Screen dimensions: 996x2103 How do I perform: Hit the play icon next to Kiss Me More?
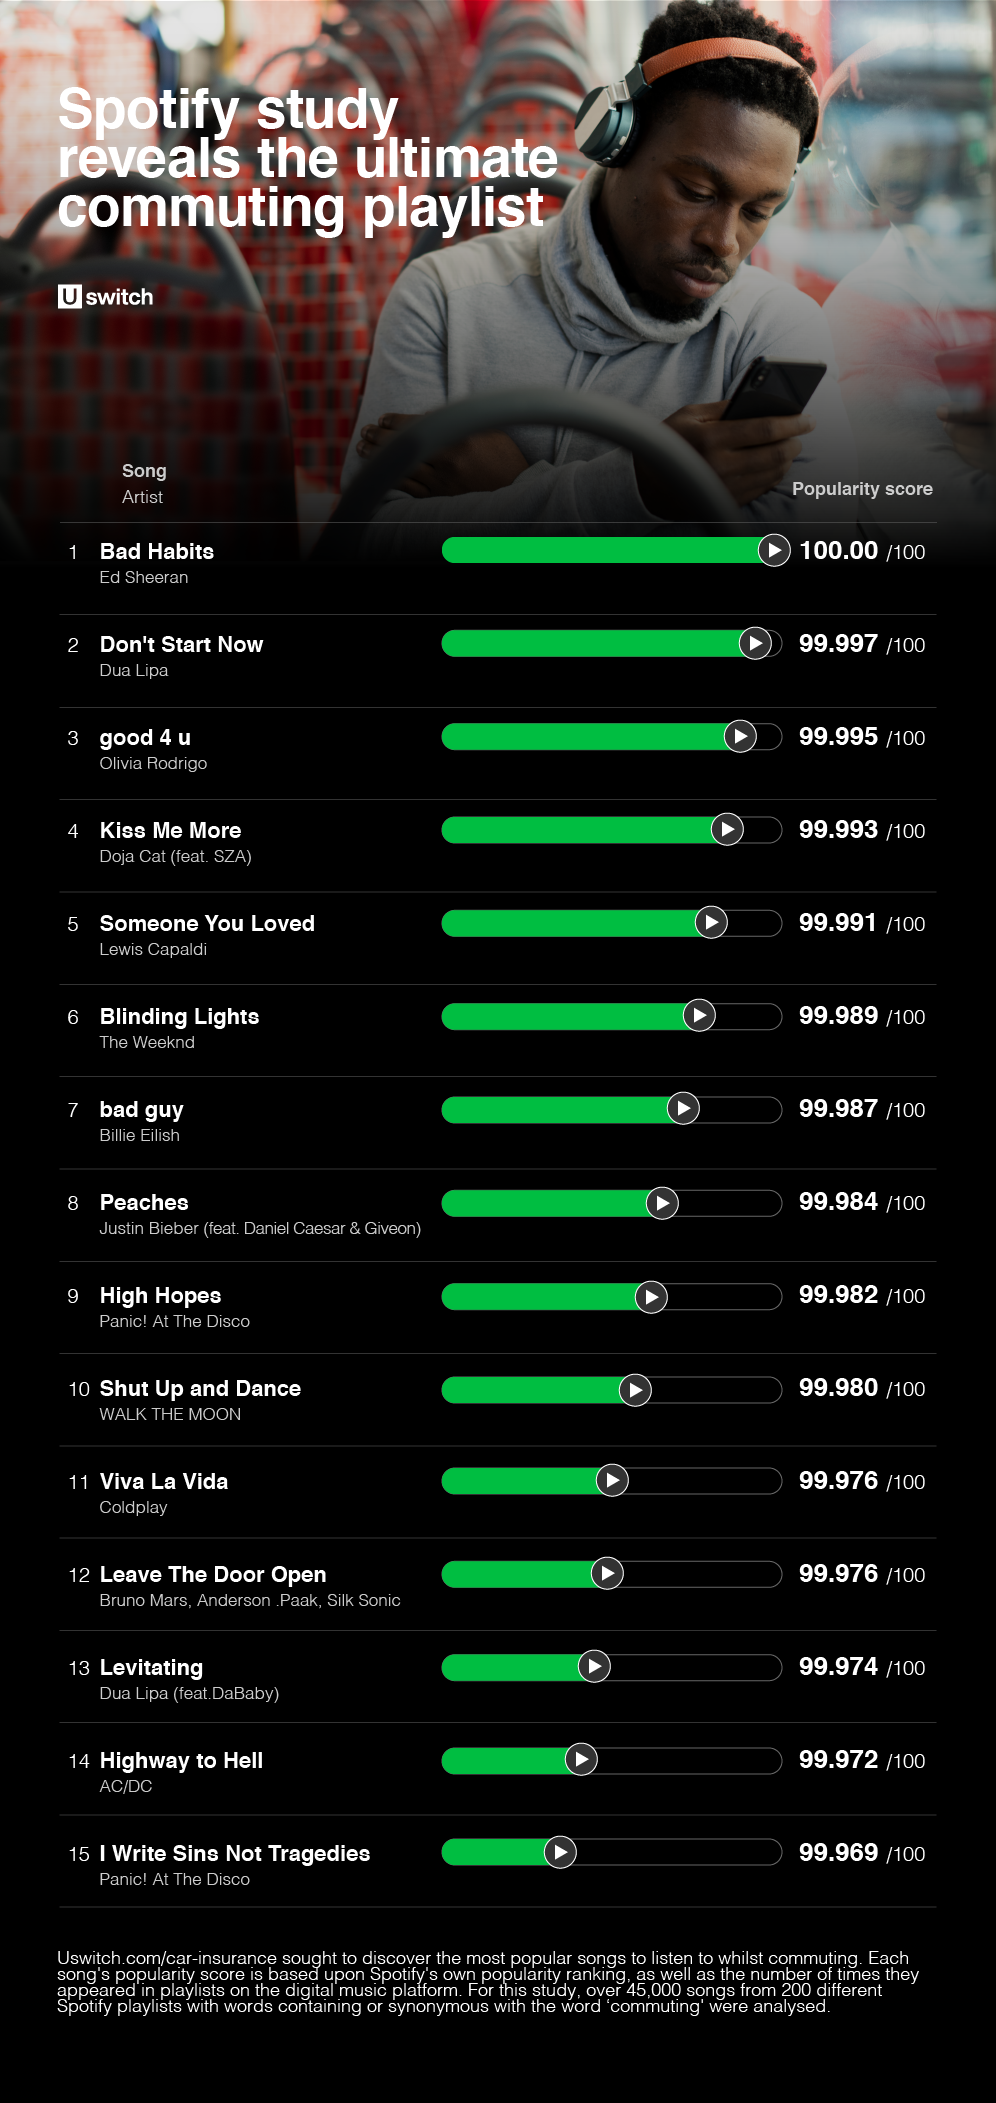(727, 829)
